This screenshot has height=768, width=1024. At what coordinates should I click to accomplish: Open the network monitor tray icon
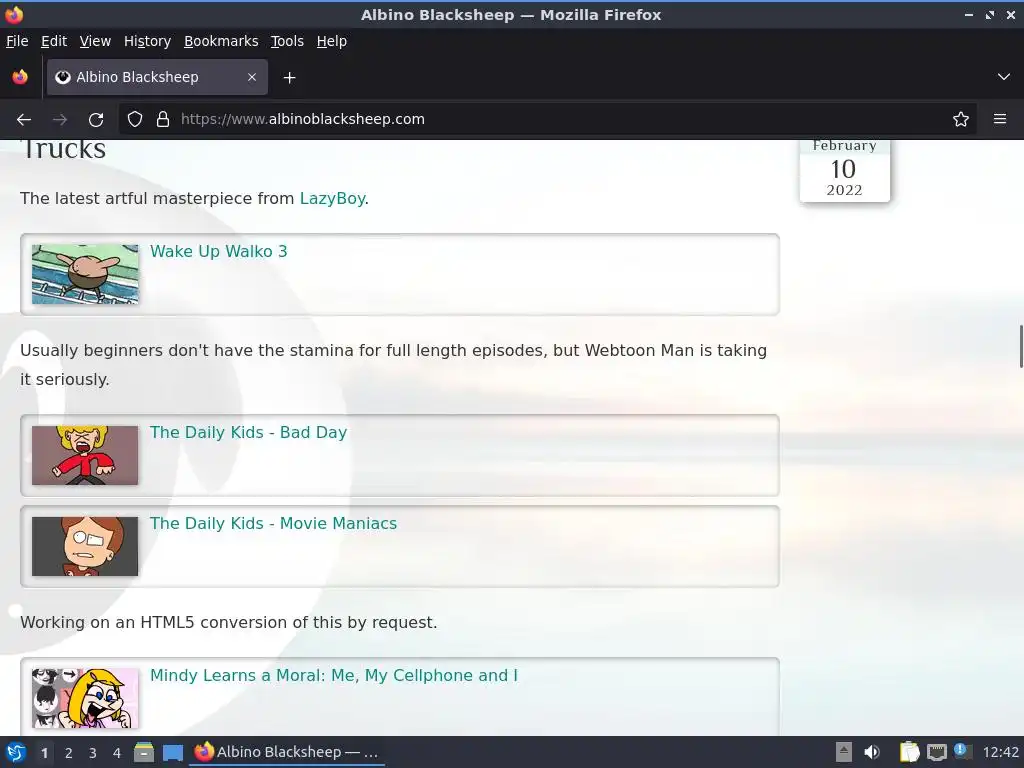[936, 752]
